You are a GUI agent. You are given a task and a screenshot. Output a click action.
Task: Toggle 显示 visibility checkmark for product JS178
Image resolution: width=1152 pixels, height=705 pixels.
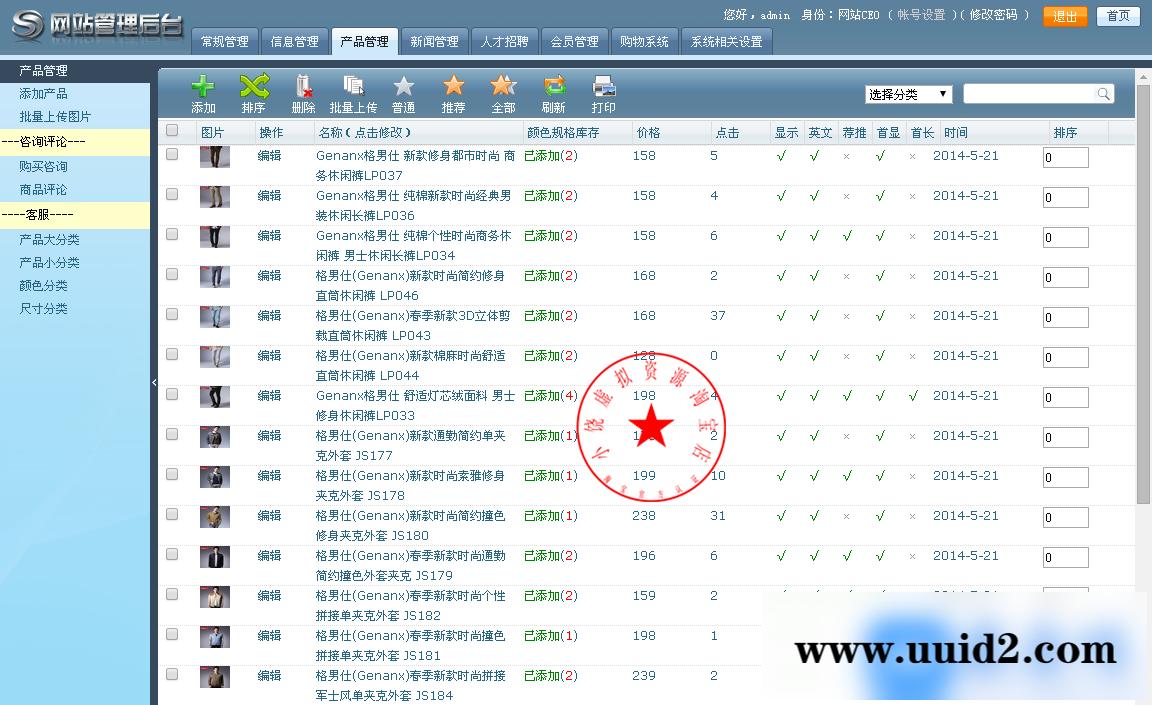(782, 477)
